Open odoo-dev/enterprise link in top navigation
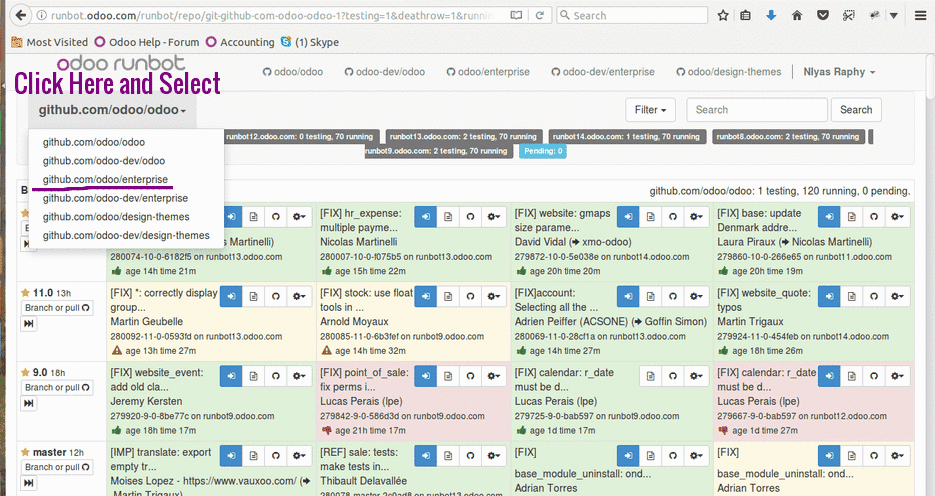 [x=602, y=72]
